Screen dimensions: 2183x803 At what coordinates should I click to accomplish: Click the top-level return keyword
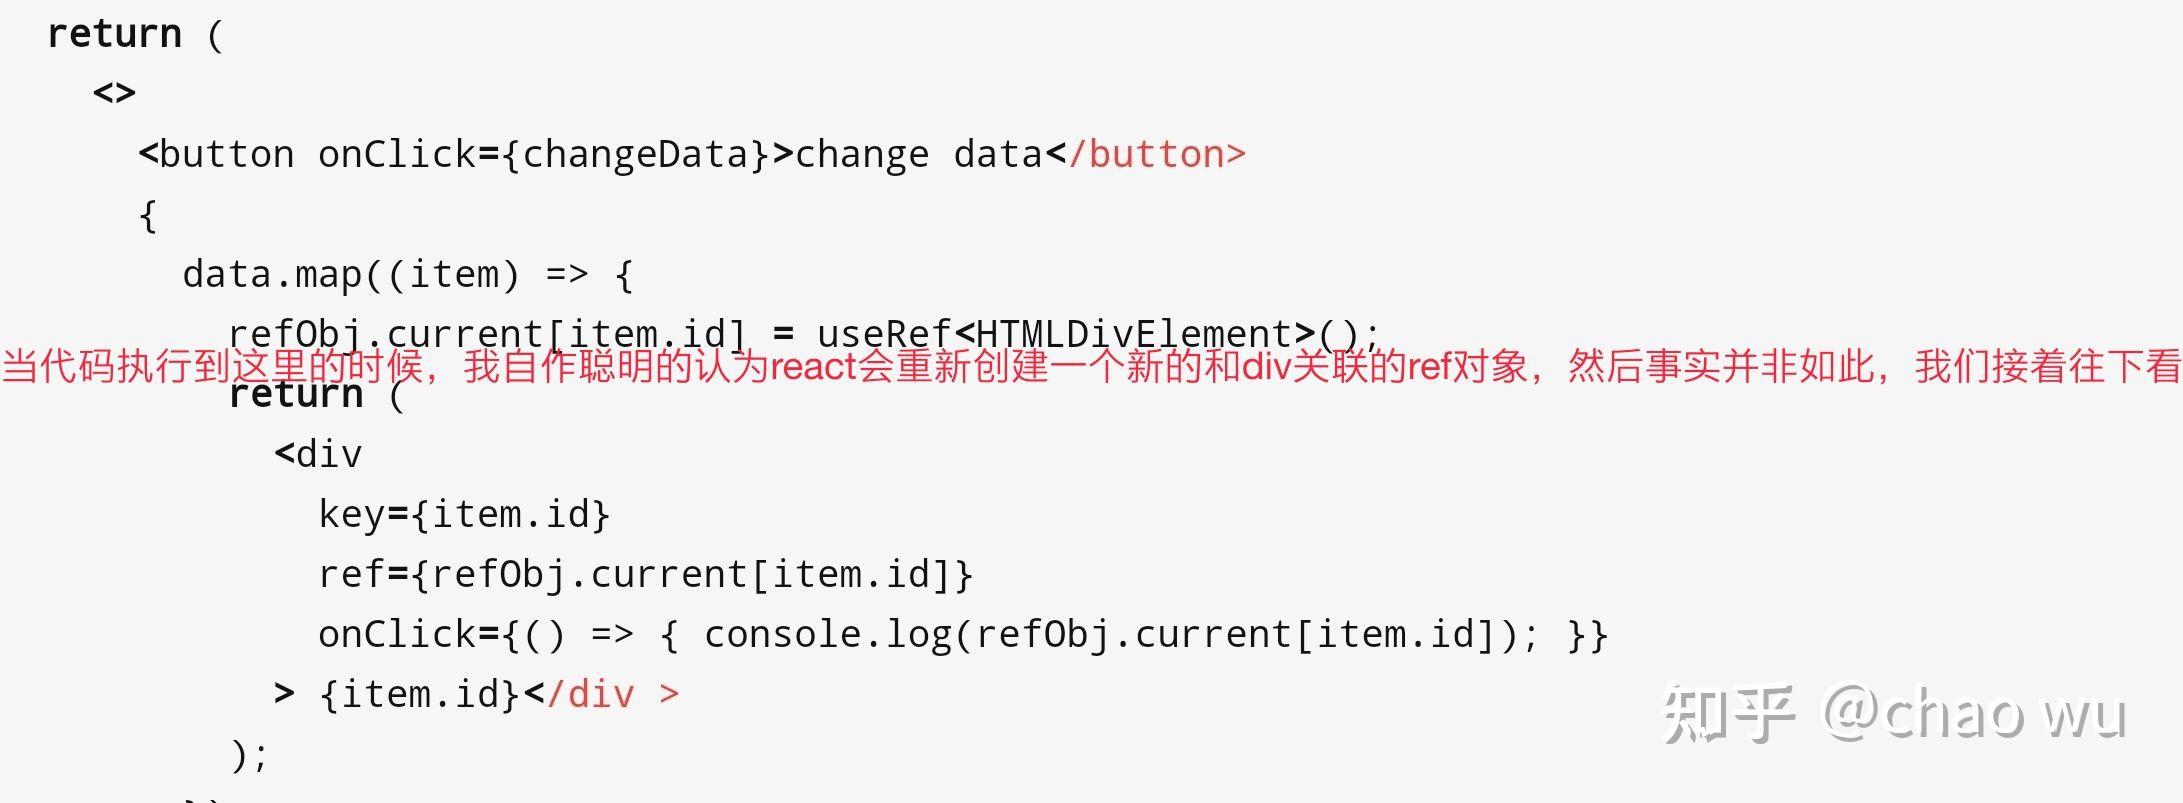(x=114, y=34)
